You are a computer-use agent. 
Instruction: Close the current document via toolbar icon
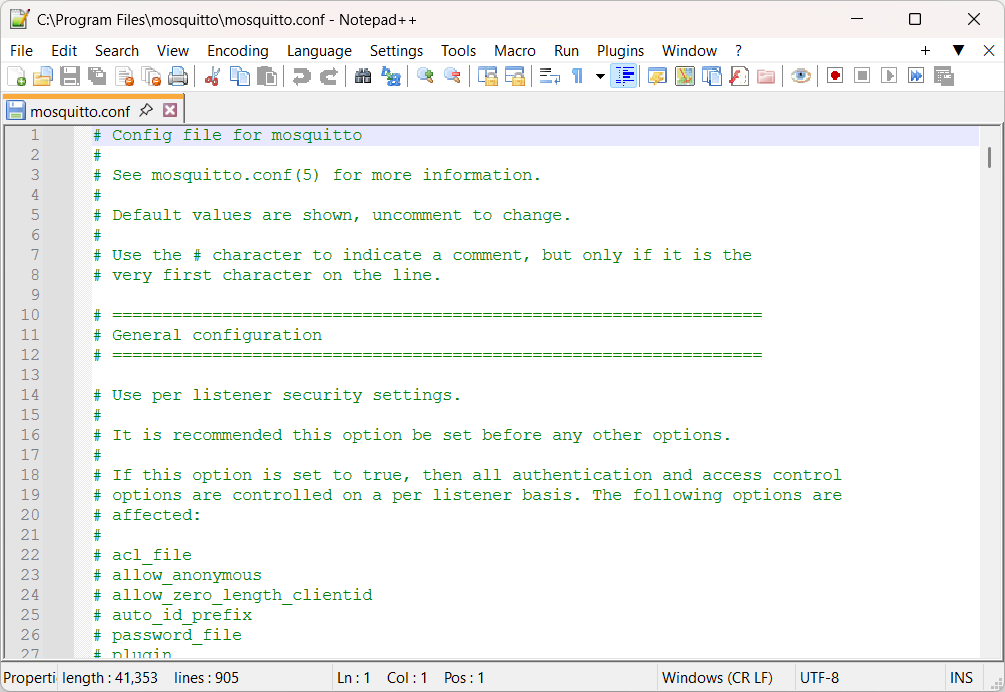click(124, 76)
